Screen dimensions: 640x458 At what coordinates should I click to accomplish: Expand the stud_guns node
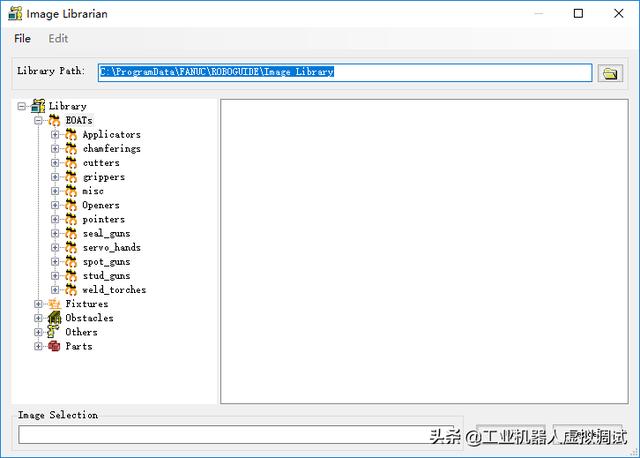click(x=55, y=276)
